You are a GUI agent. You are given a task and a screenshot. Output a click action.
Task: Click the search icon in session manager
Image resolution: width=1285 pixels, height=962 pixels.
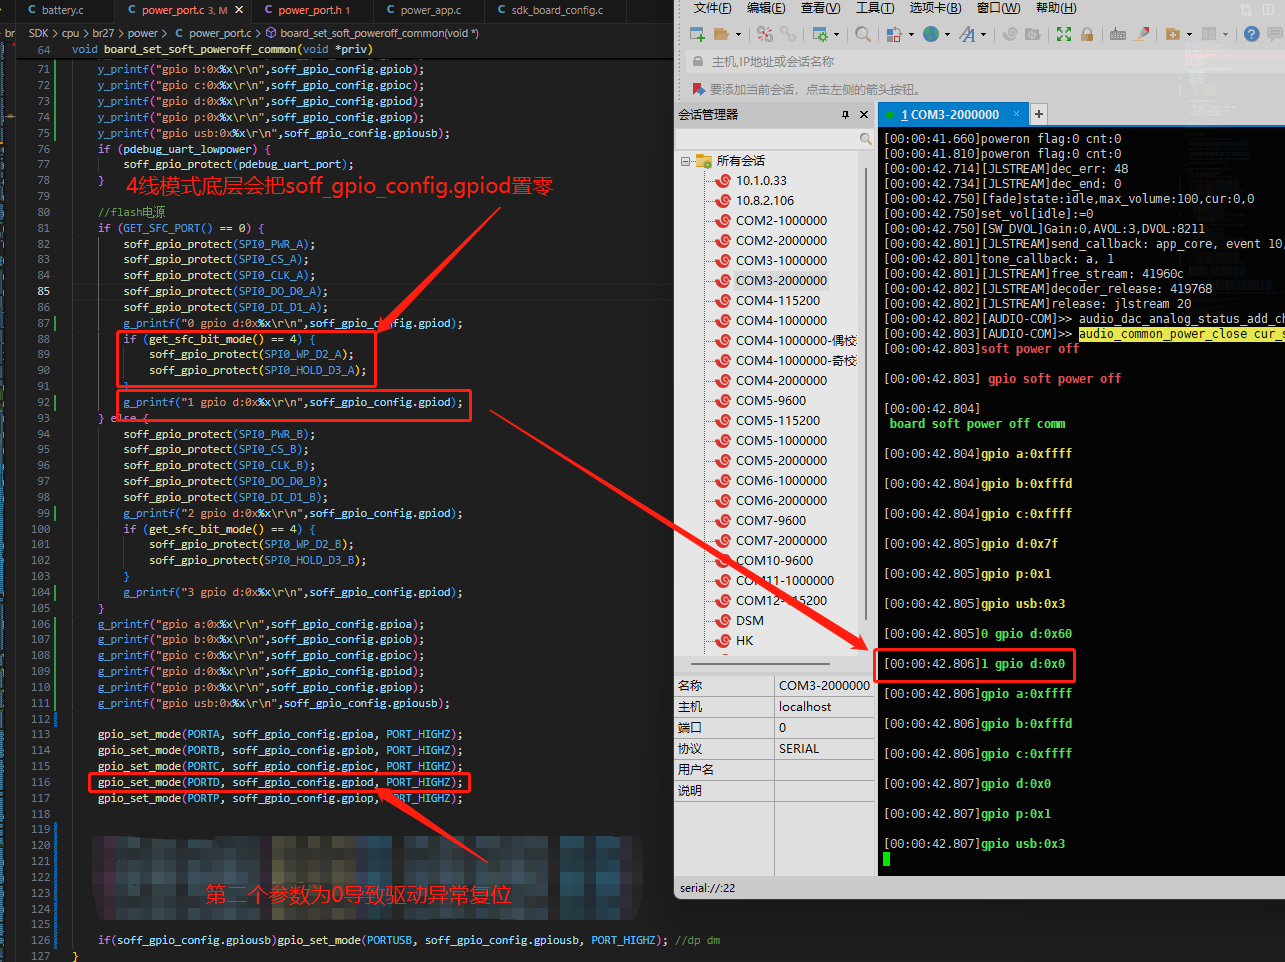866,139
